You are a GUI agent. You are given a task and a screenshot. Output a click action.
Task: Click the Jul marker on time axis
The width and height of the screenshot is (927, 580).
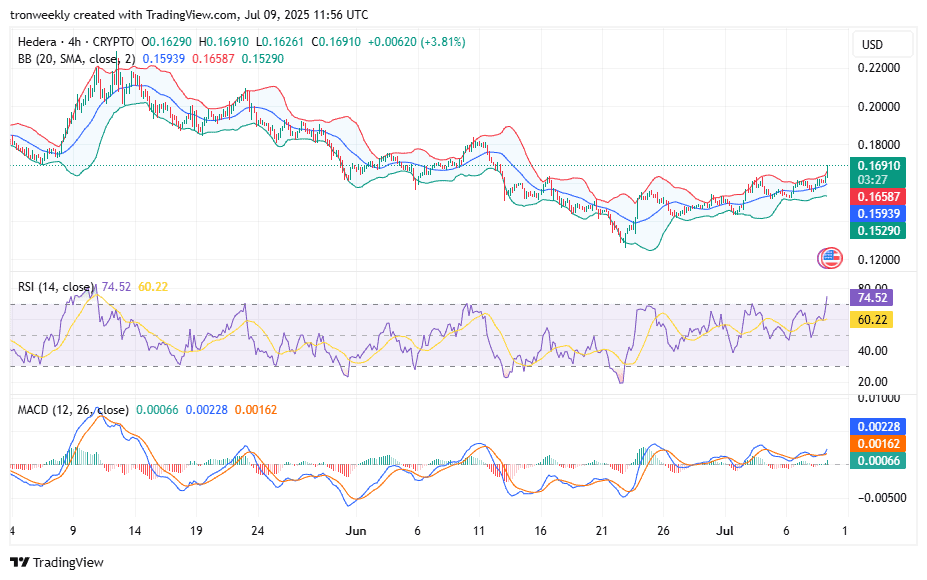click(725, 530)
